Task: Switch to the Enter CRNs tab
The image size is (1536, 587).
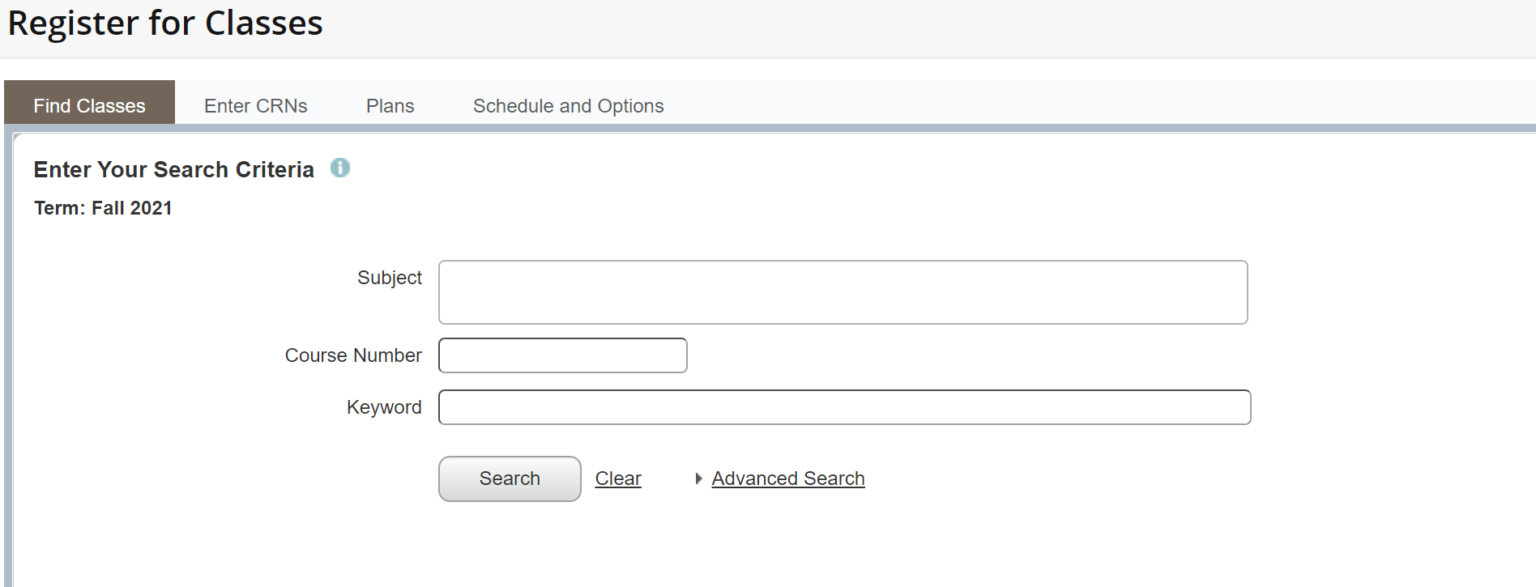Action: click(x=256, y=106)
